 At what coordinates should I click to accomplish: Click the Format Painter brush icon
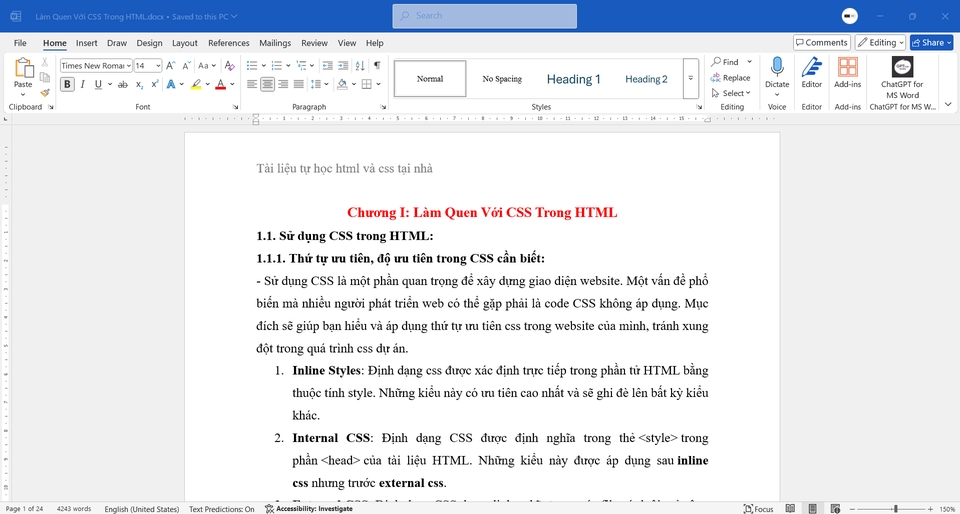pos(45,93)
